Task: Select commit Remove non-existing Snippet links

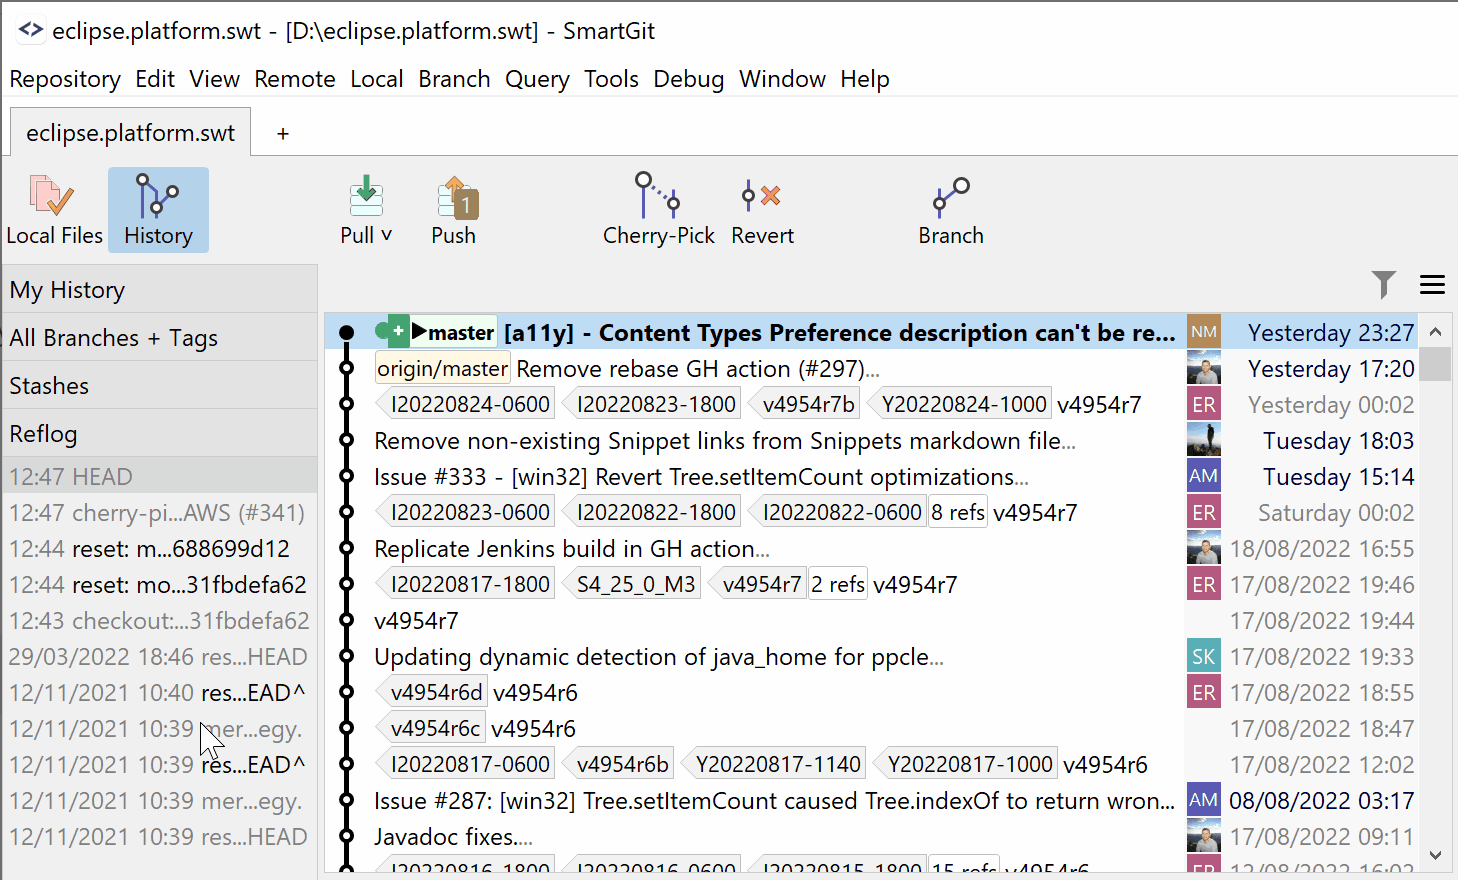Action: (725, 440)
